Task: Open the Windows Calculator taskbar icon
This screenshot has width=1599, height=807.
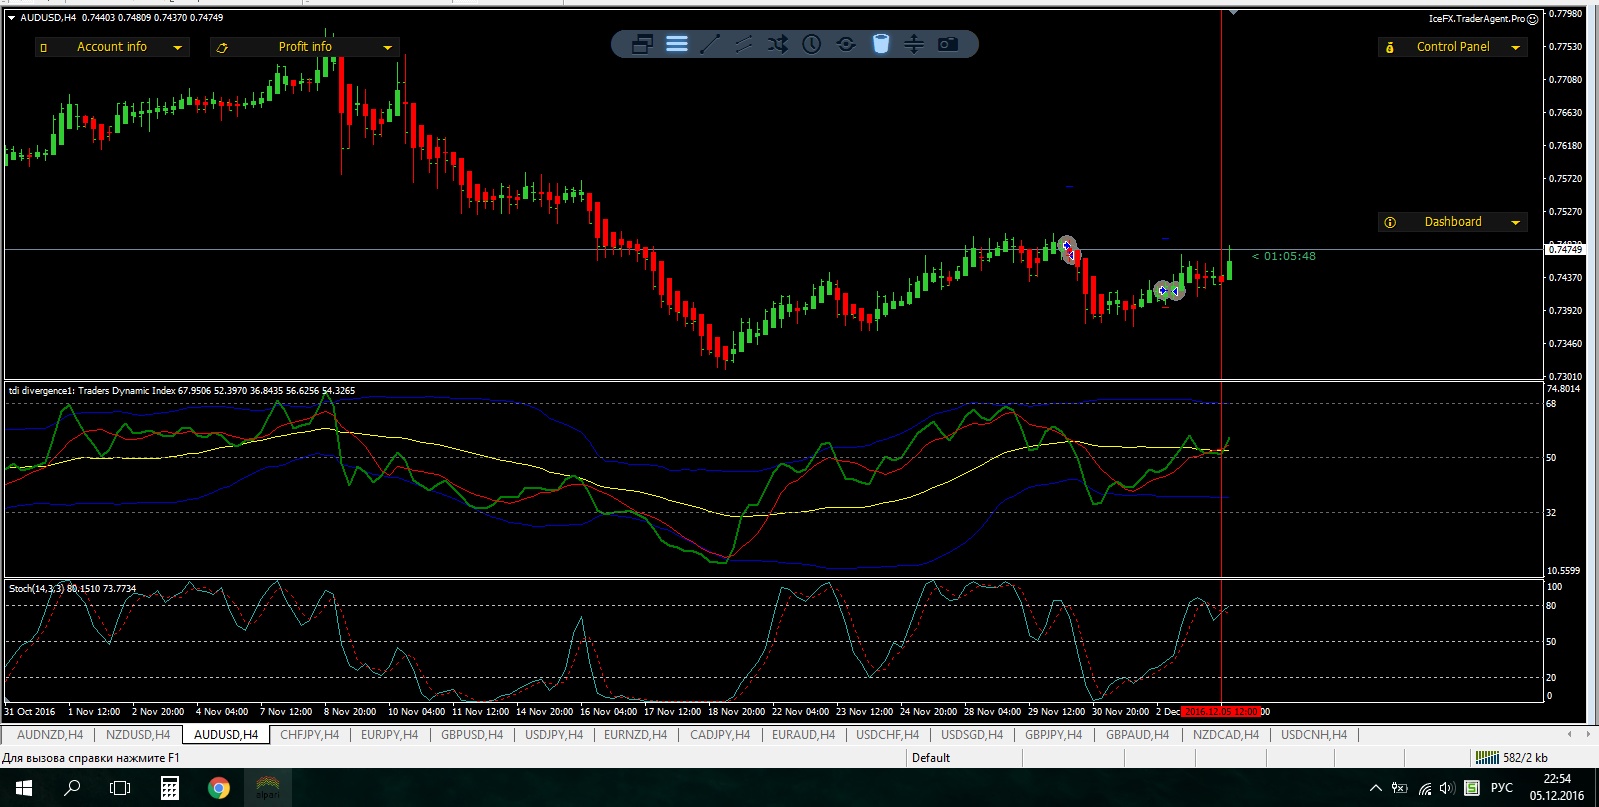Action: click(170, 788)
